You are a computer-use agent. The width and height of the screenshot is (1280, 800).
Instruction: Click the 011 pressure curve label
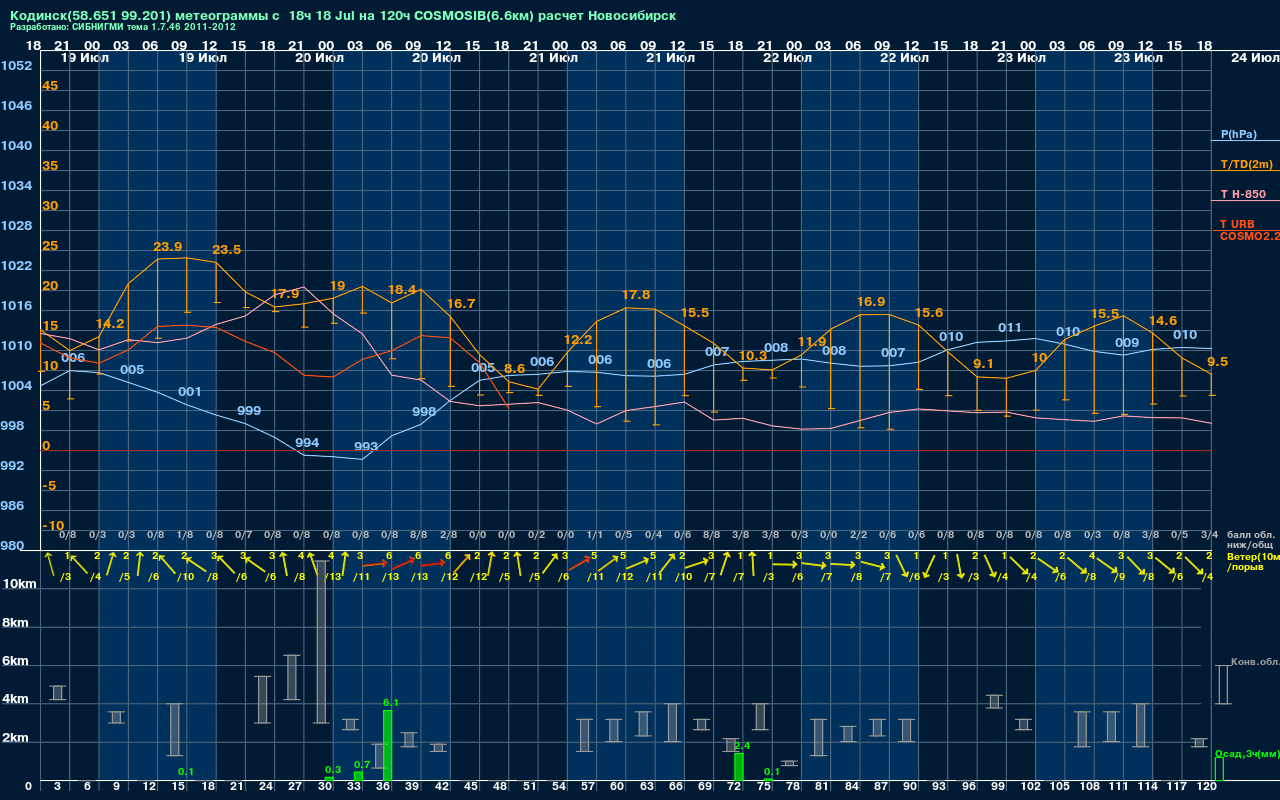pos(1010,328)
